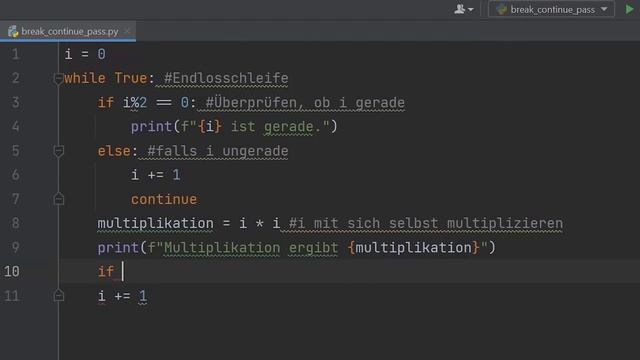
Task: Click the fold end marker at line 11
Action: [58, 296]
